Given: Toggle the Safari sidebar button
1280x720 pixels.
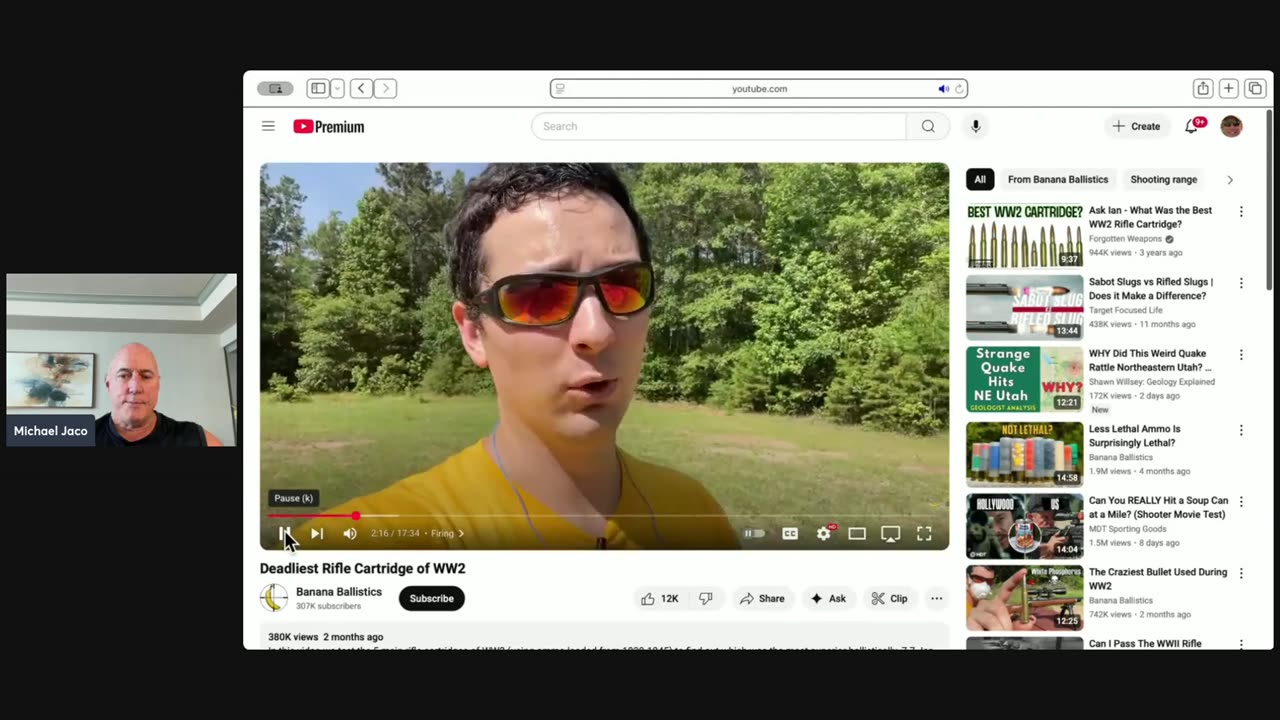Looking at the screenshot, I should 318,89.
